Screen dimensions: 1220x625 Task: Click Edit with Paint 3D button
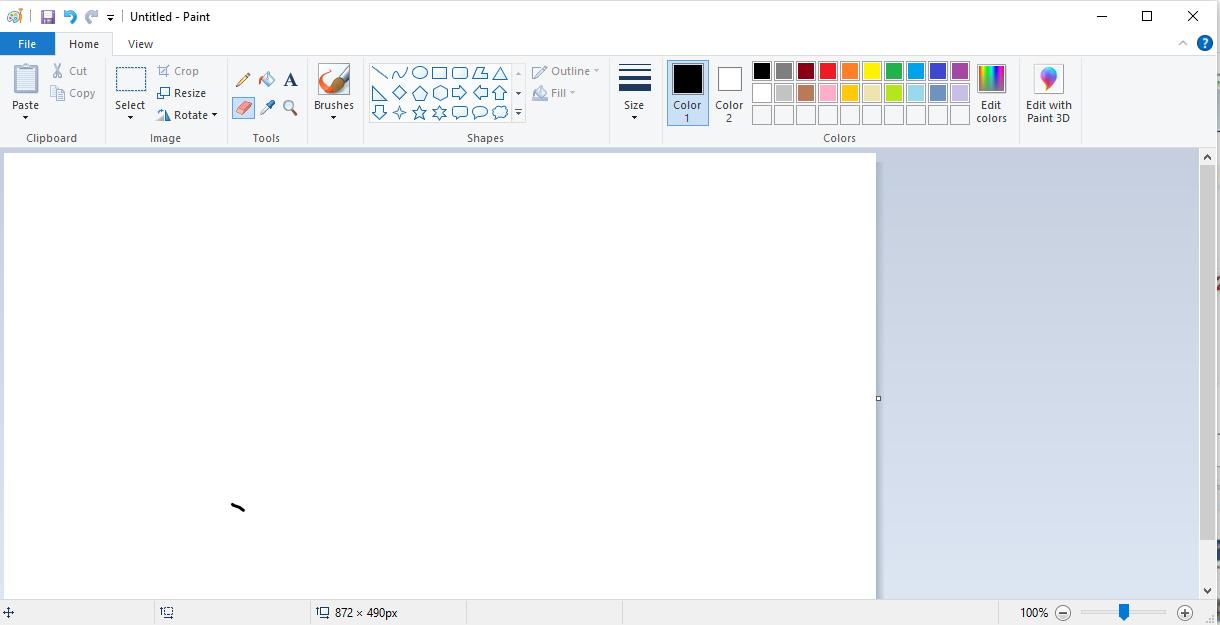point(1048,92)
